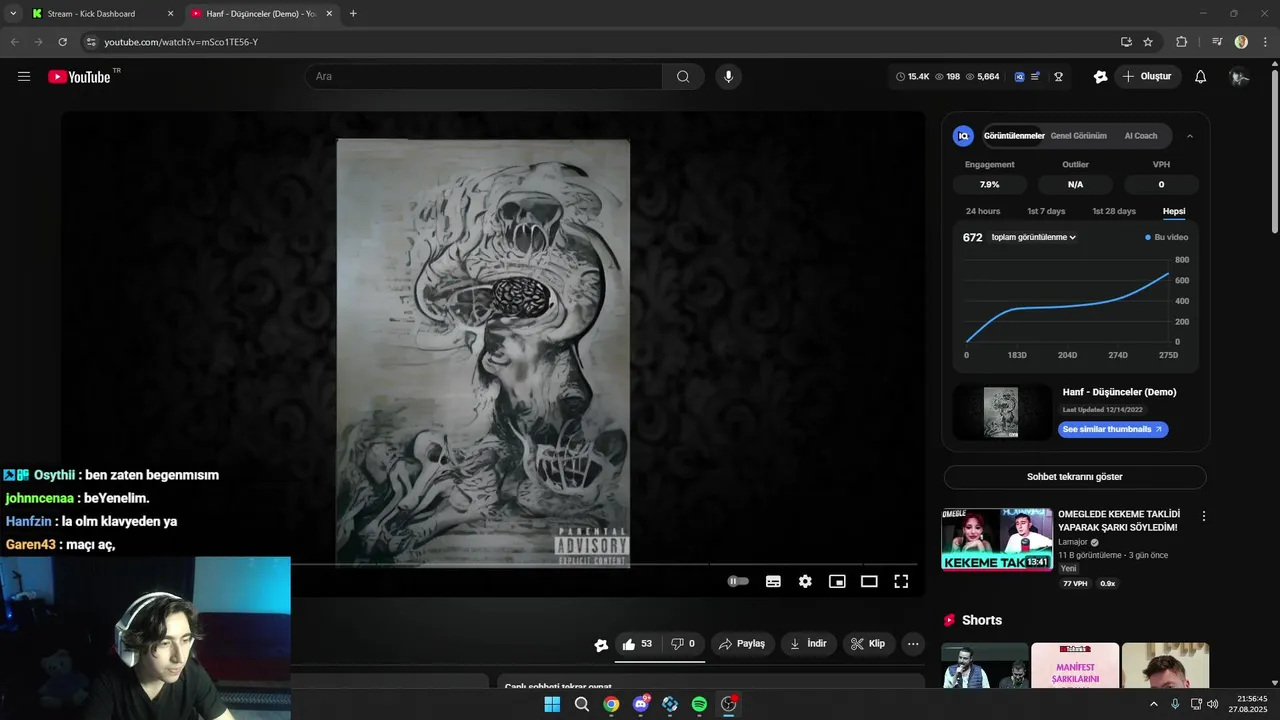The image size is (1280, 720).
Task: Toggle autoplay switch in the player
Action: click(738, 581)
